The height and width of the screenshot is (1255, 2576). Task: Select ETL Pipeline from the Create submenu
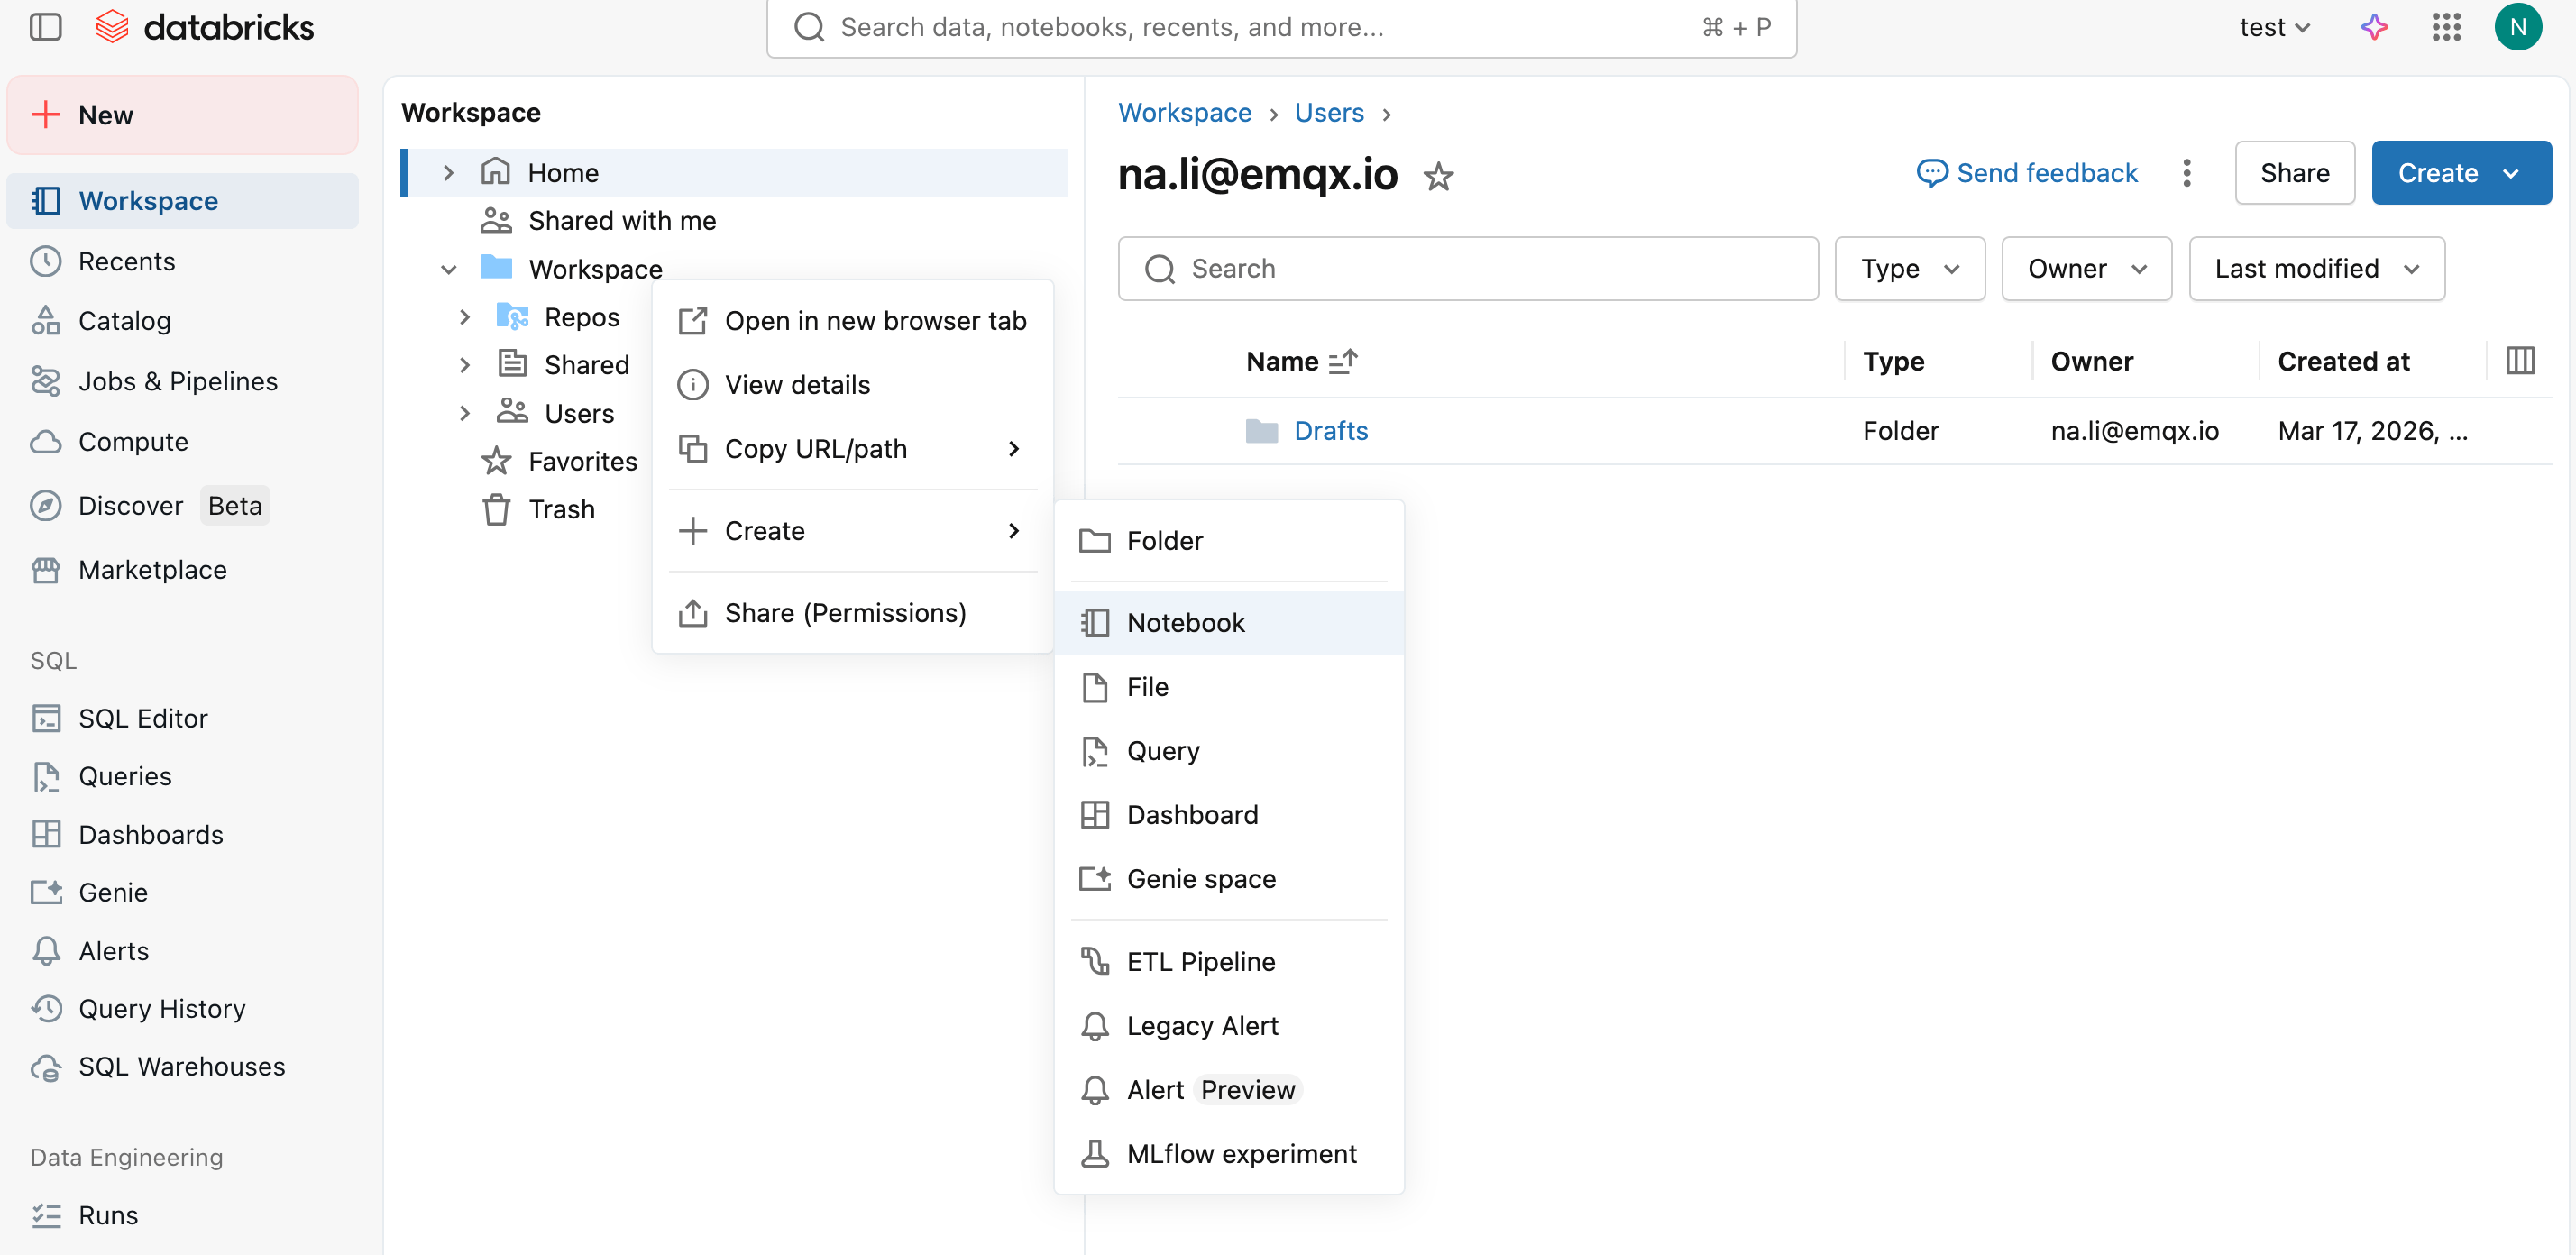point(1200,961)
